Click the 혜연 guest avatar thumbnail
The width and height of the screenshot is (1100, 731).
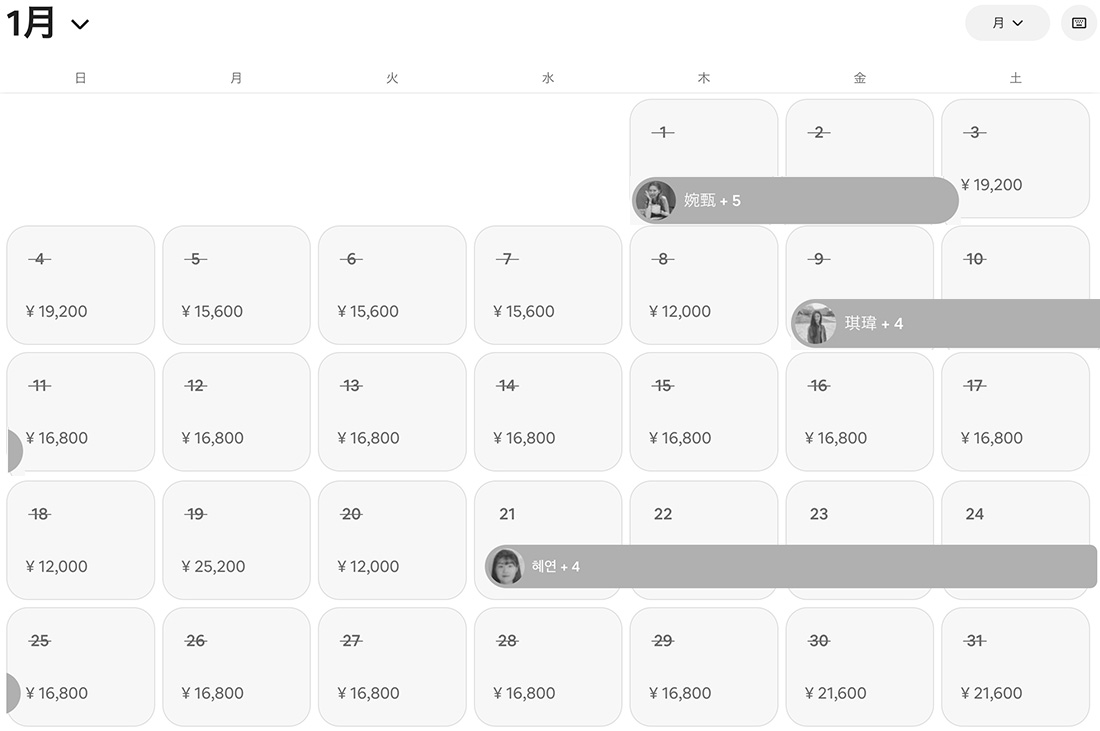pyautogui.click(x=505, y=567)
